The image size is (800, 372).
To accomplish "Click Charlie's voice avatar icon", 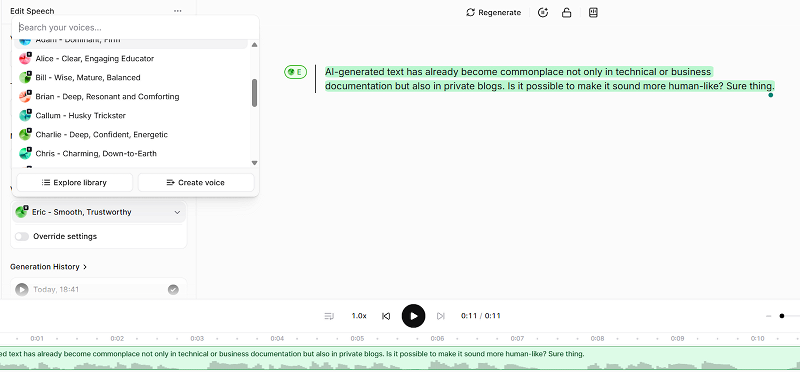I will coord(25,135).
